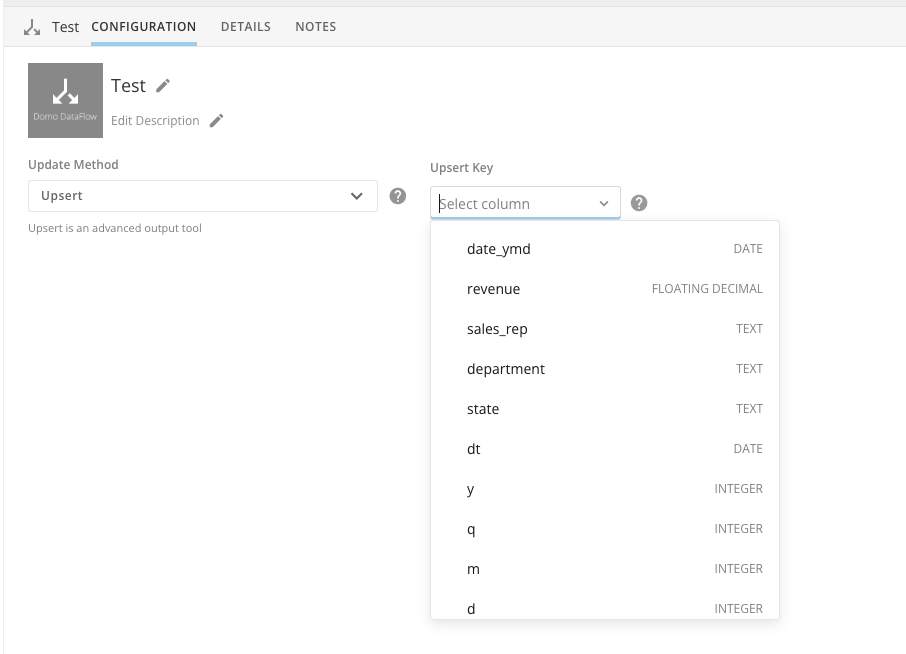Edit the Test name with pencil icon
906x654 pixels.
pos(164,86)
